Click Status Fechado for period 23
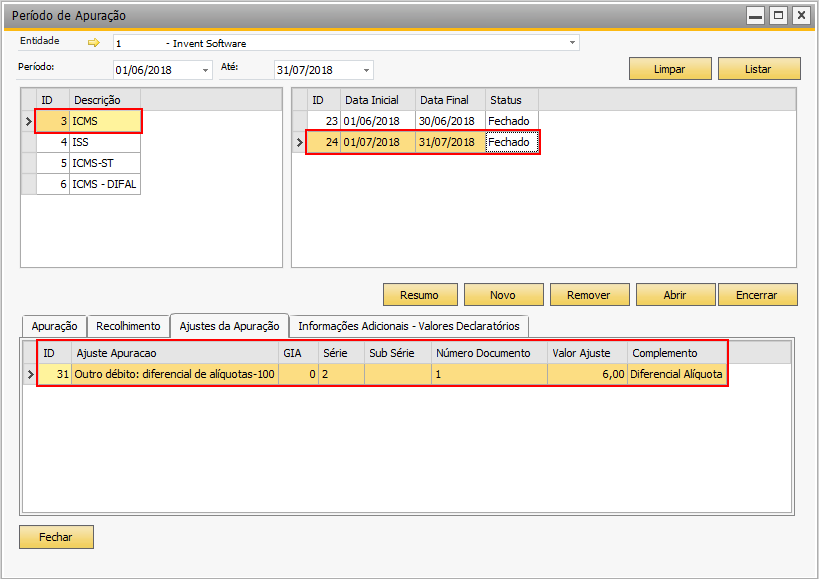Image resolution: width=819 pixels, height=579 pixels. [x=512, y=121]
